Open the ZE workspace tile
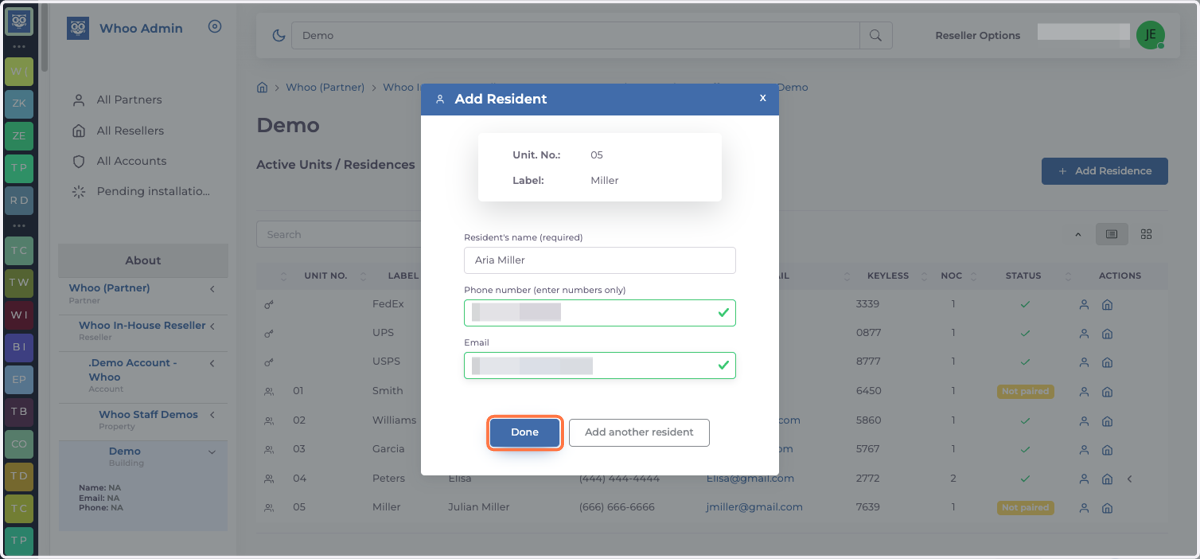1200x559 pixels. (x=19, y=135)
